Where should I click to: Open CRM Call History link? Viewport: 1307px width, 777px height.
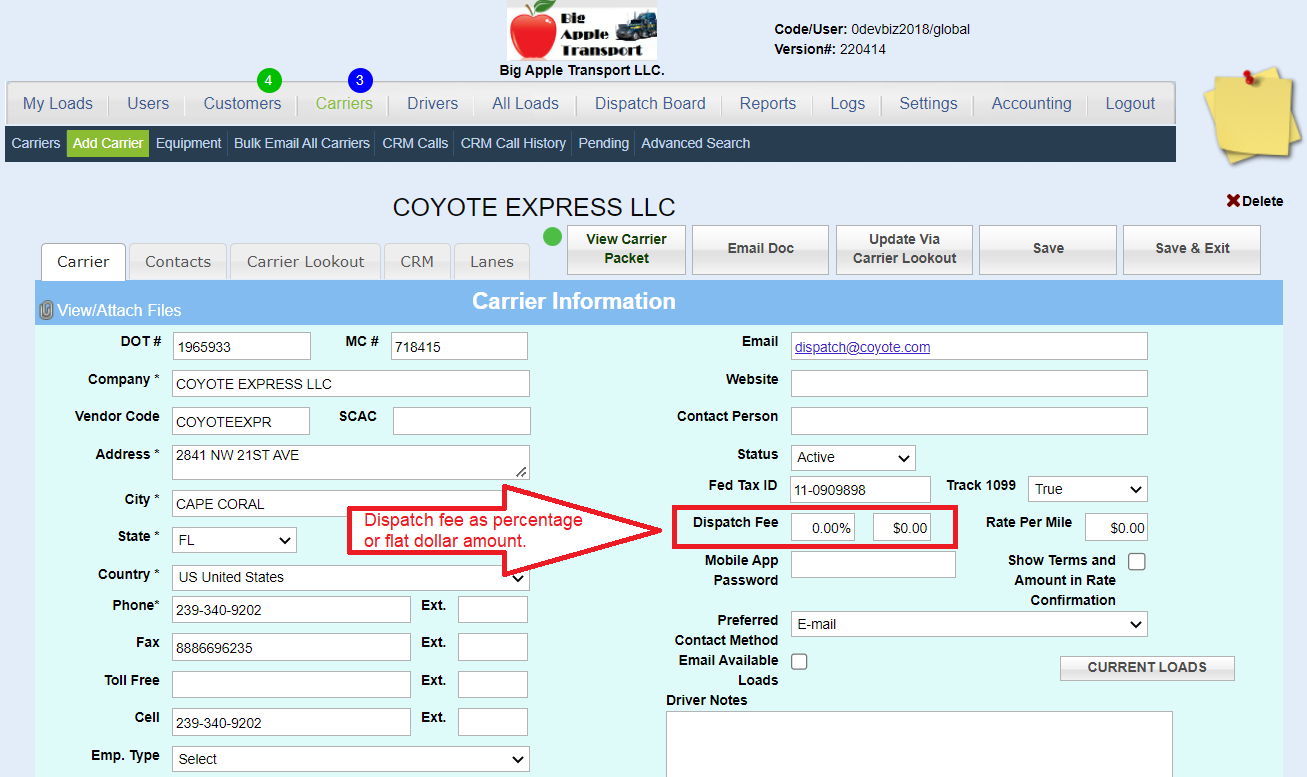(513, 143)
